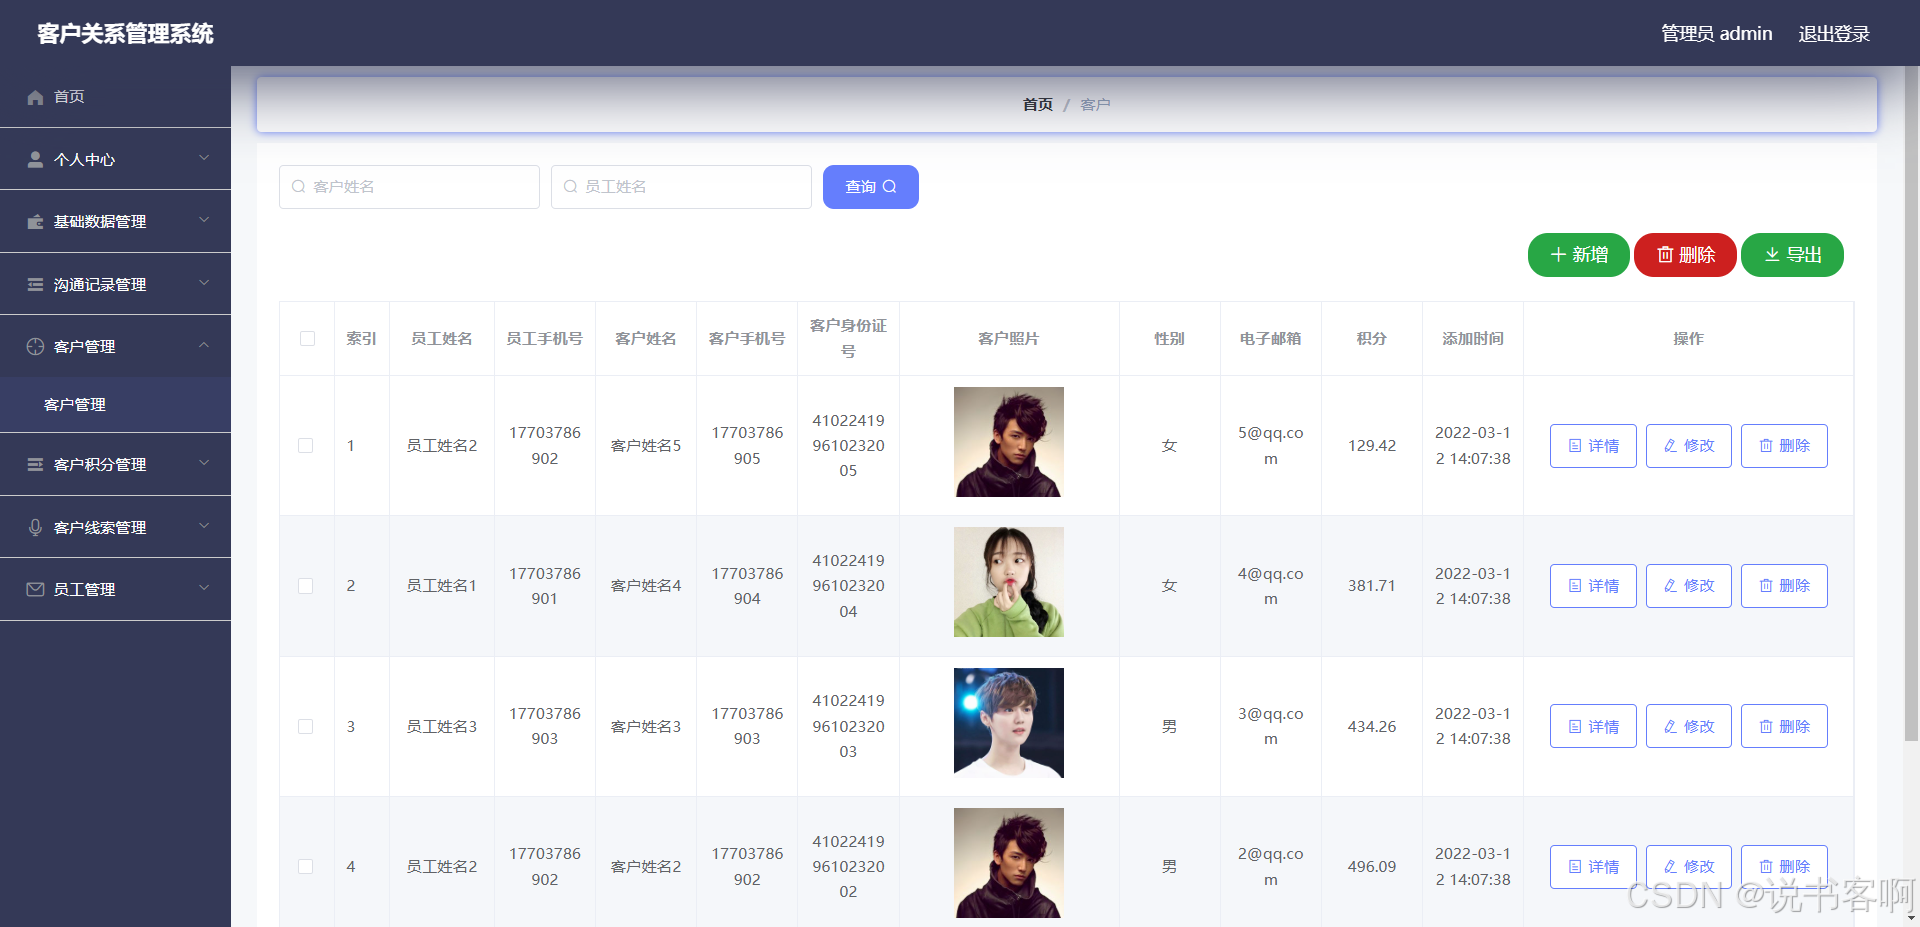Screen dimensions: 1920x927
Task: Toggle the select-all checkbox in table header
Action: 307,339
